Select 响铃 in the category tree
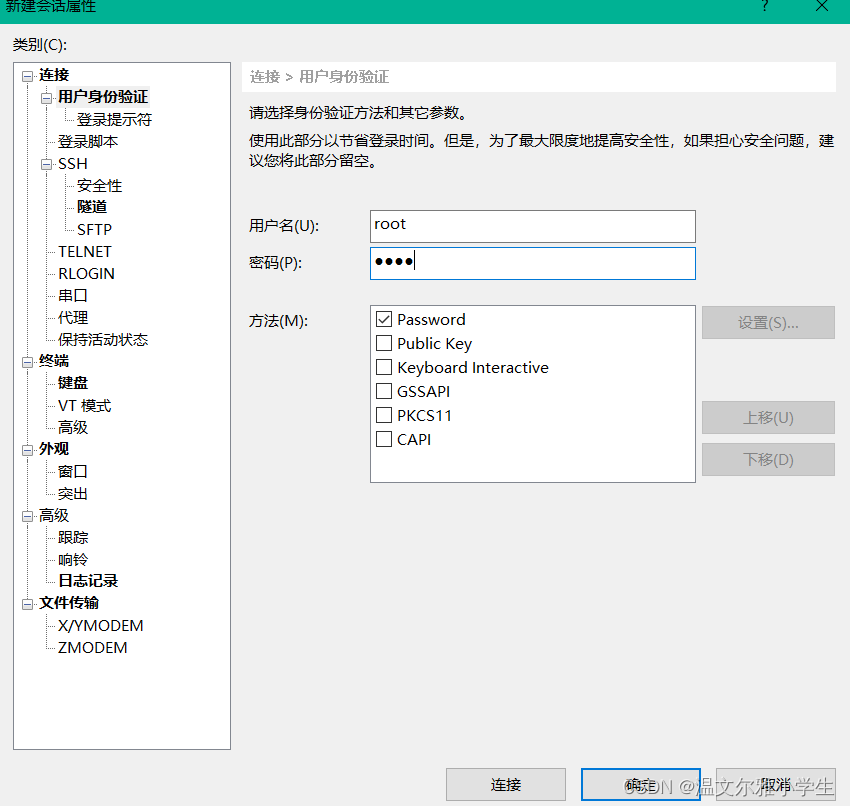This screenshot has width=850, height=806. coord(73,560)
